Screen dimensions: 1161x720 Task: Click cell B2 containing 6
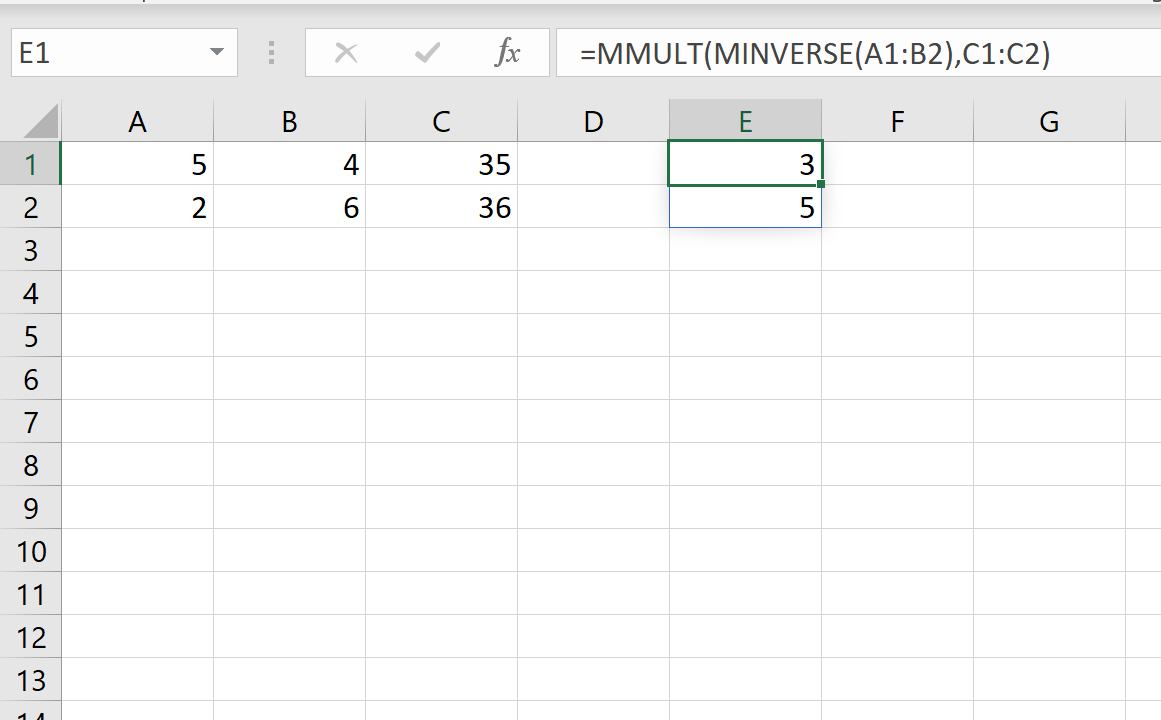(290, 207)
